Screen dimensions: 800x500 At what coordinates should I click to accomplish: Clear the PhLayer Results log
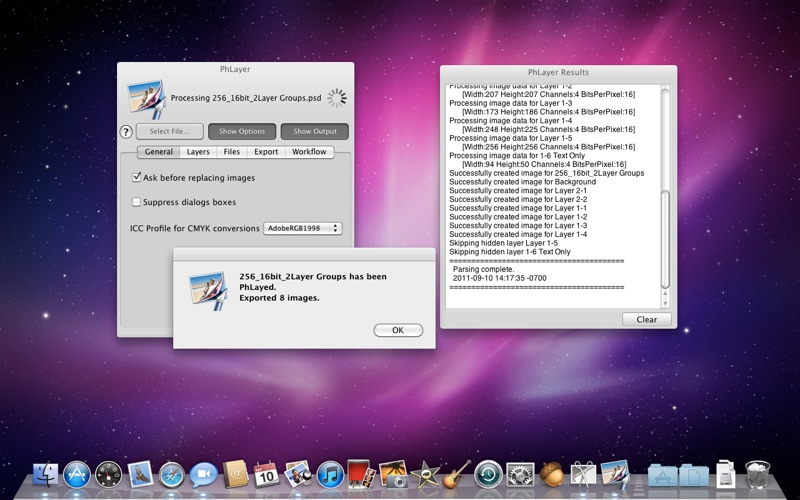click(x=646, y=319)
